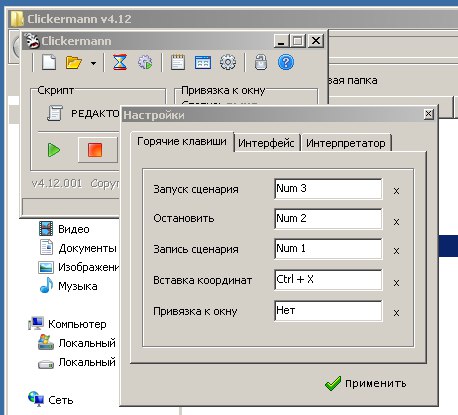Click the blue window panel toolbar icon

point(203,62)
